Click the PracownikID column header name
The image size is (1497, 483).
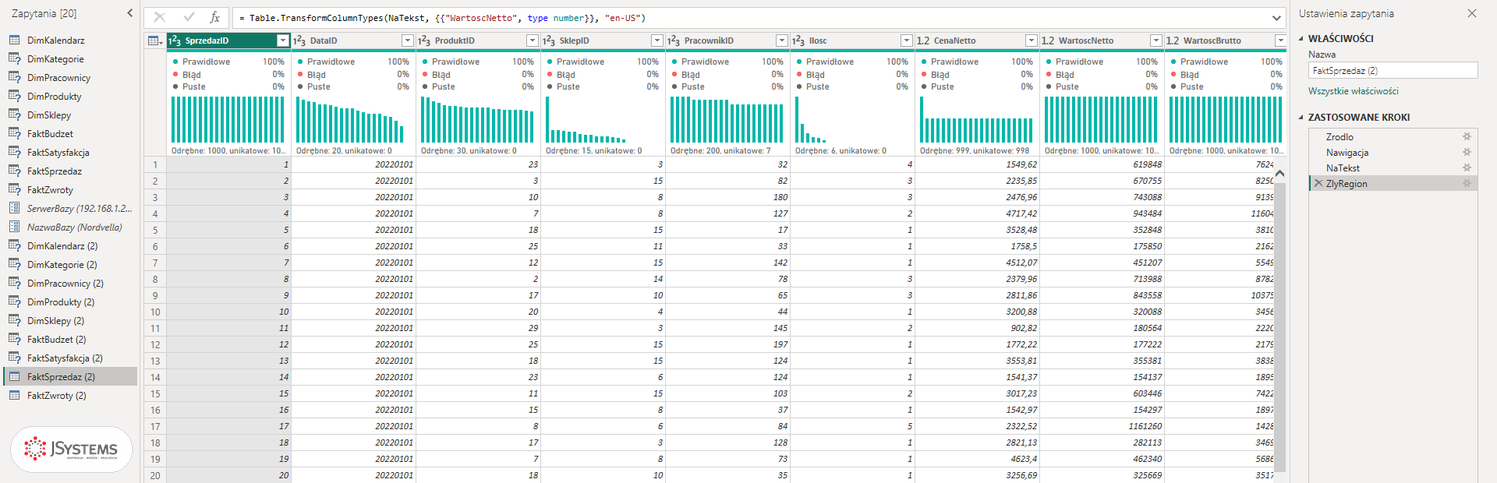point(709,40)
